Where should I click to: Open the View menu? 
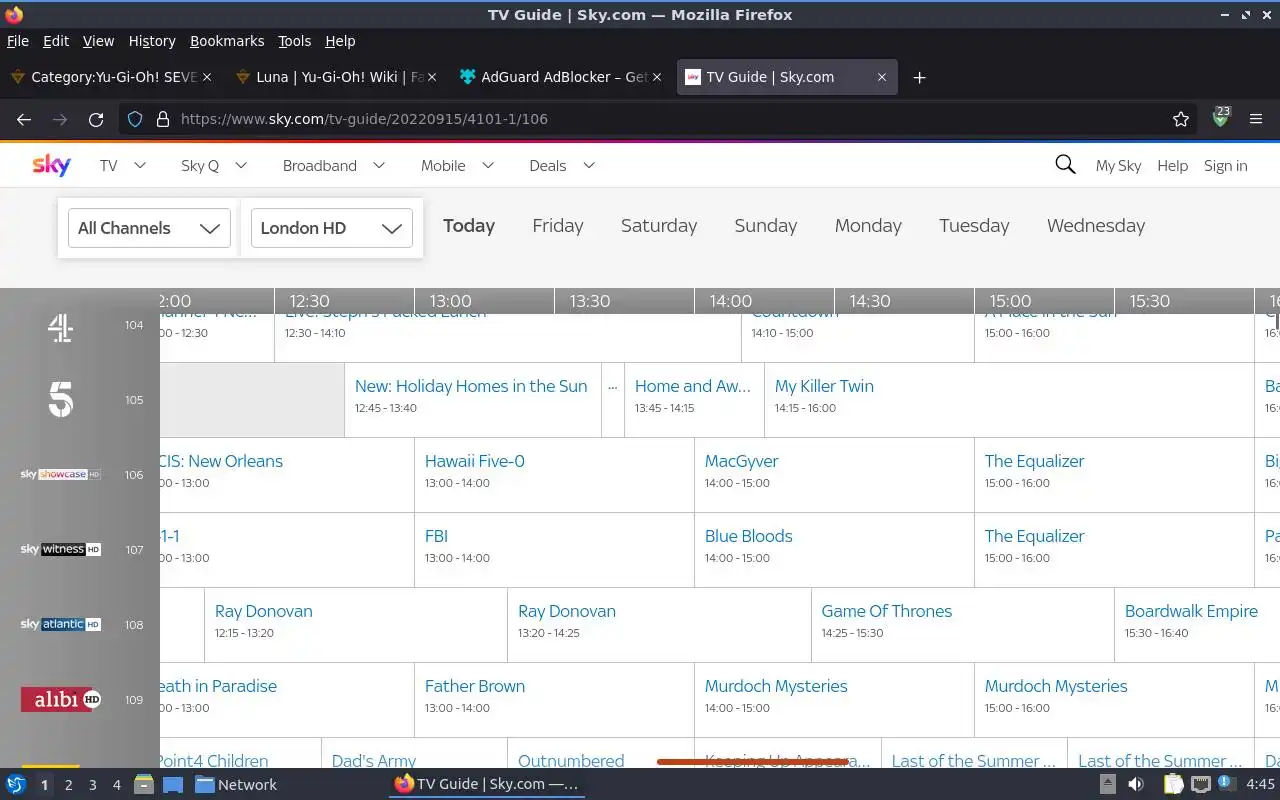(x=98, y=41)
